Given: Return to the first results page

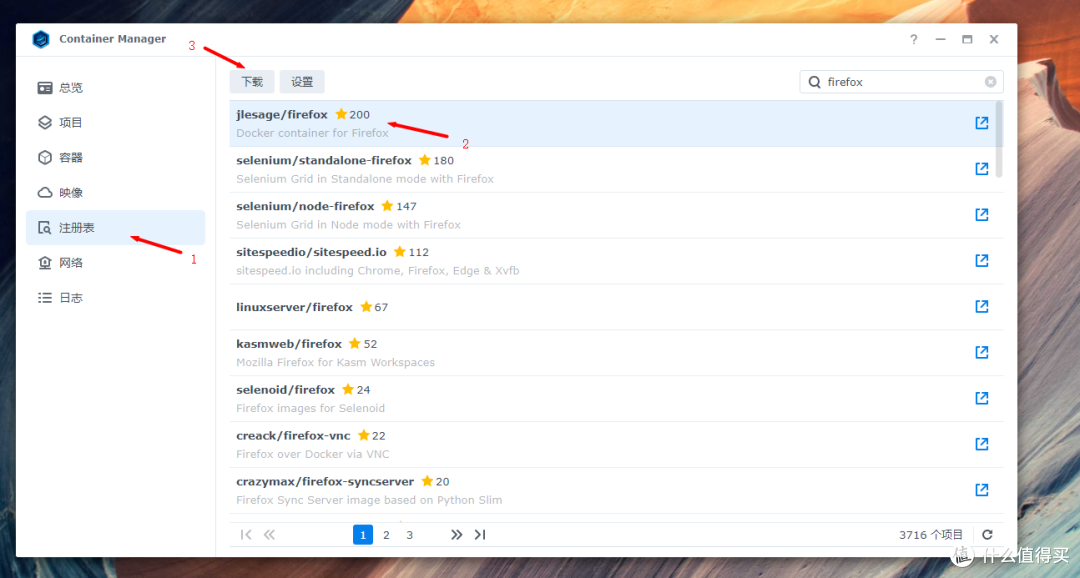Looking at the screenshot, I should (245, 534).
